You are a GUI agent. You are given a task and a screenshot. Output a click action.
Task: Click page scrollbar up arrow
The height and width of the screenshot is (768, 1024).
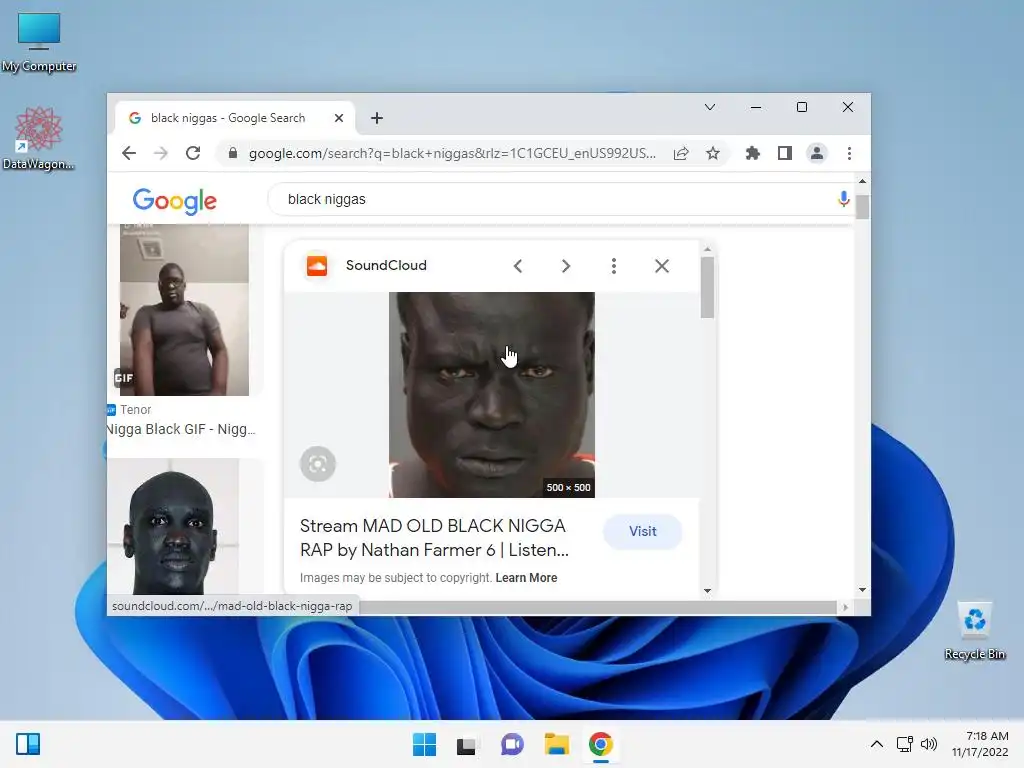coord(863,181)
